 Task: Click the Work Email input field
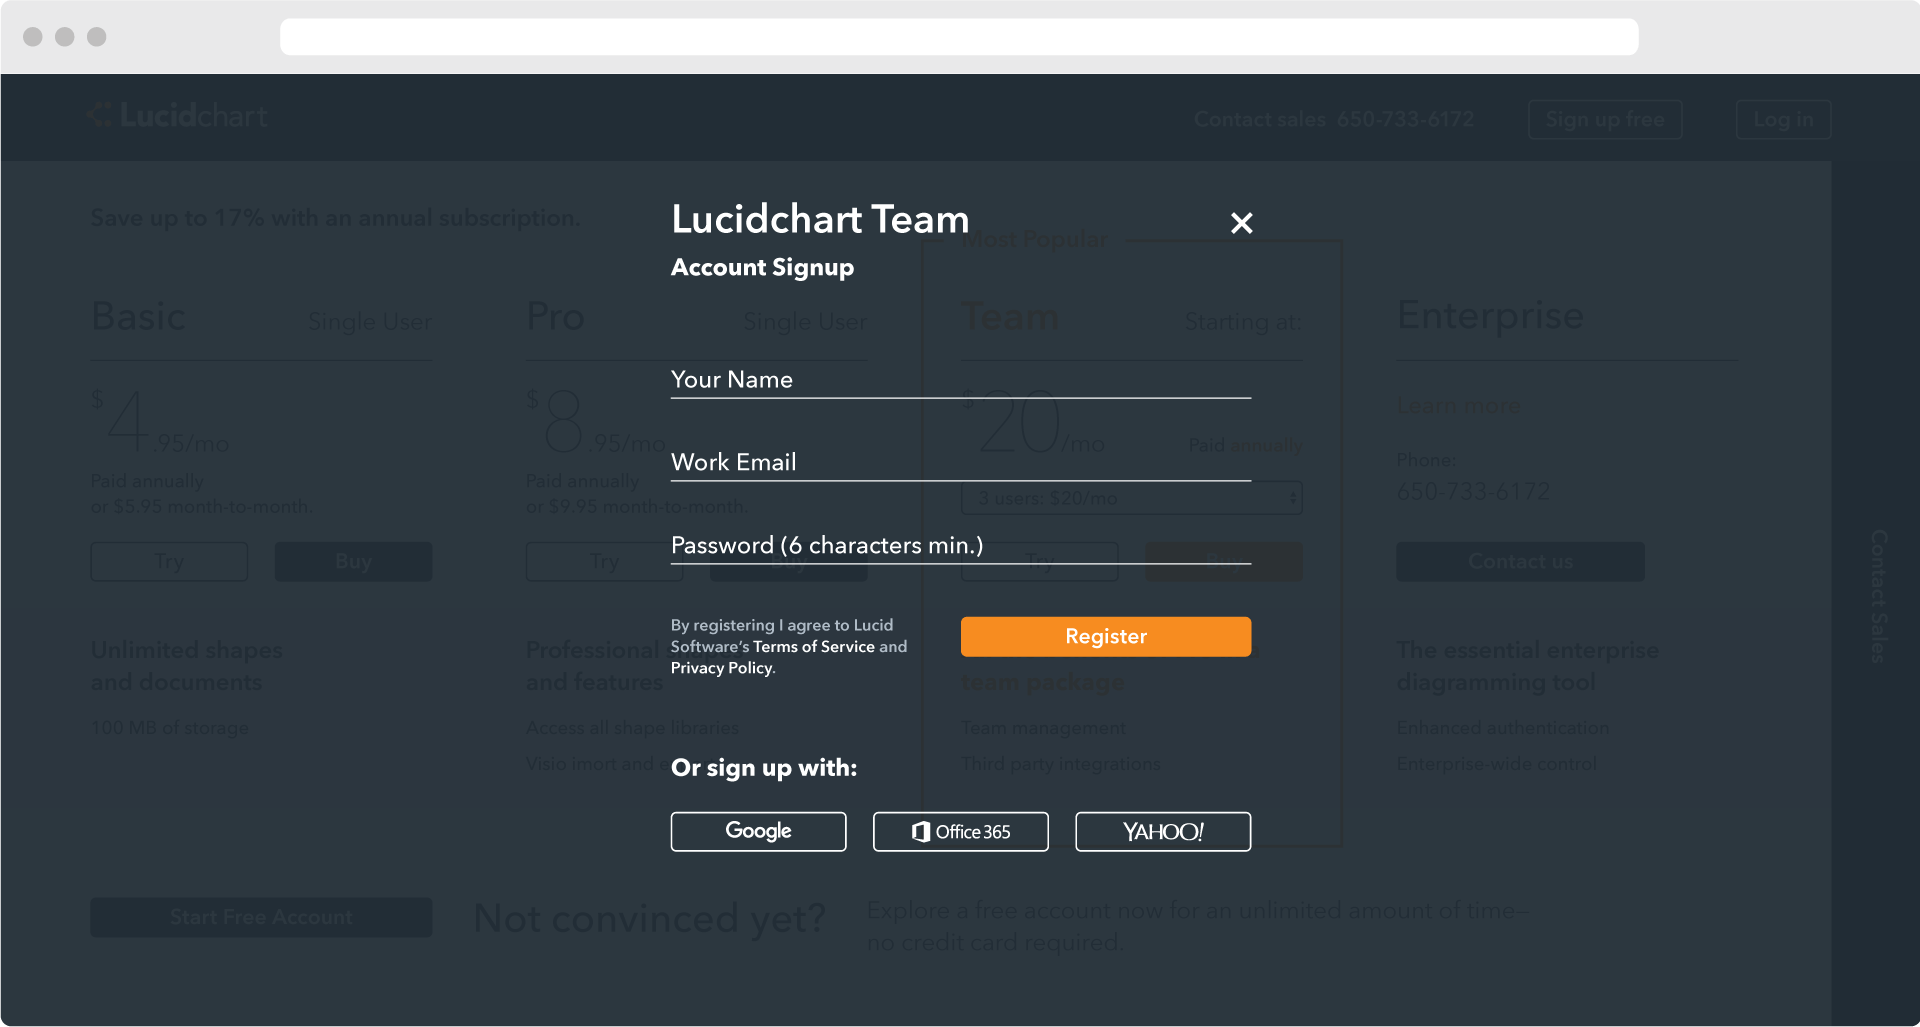pyautogui.click(x=960, y=463)
